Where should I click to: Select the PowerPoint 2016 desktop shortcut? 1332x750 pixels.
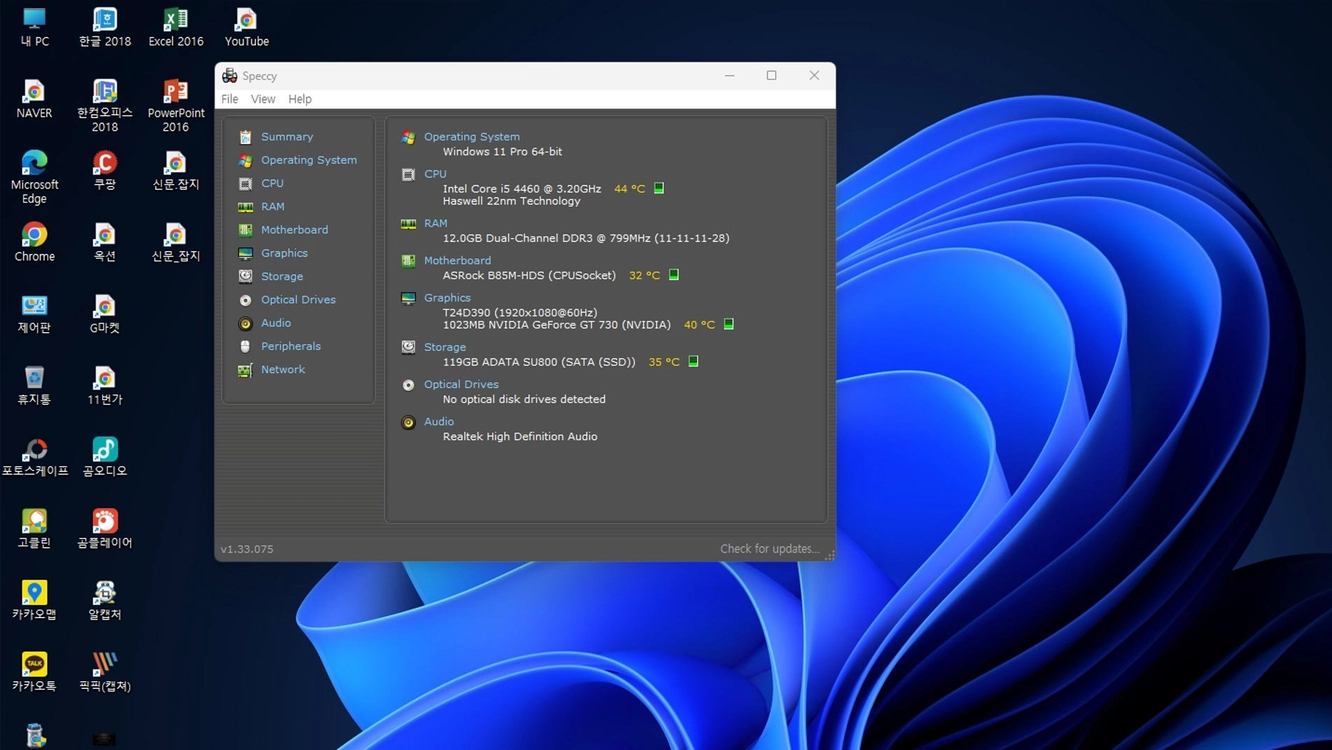click(176, 105)
